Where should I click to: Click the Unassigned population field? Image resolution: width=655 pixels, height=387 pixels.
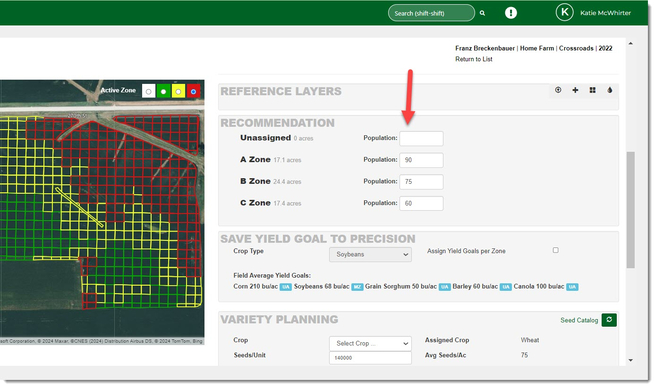pos(421,138)
